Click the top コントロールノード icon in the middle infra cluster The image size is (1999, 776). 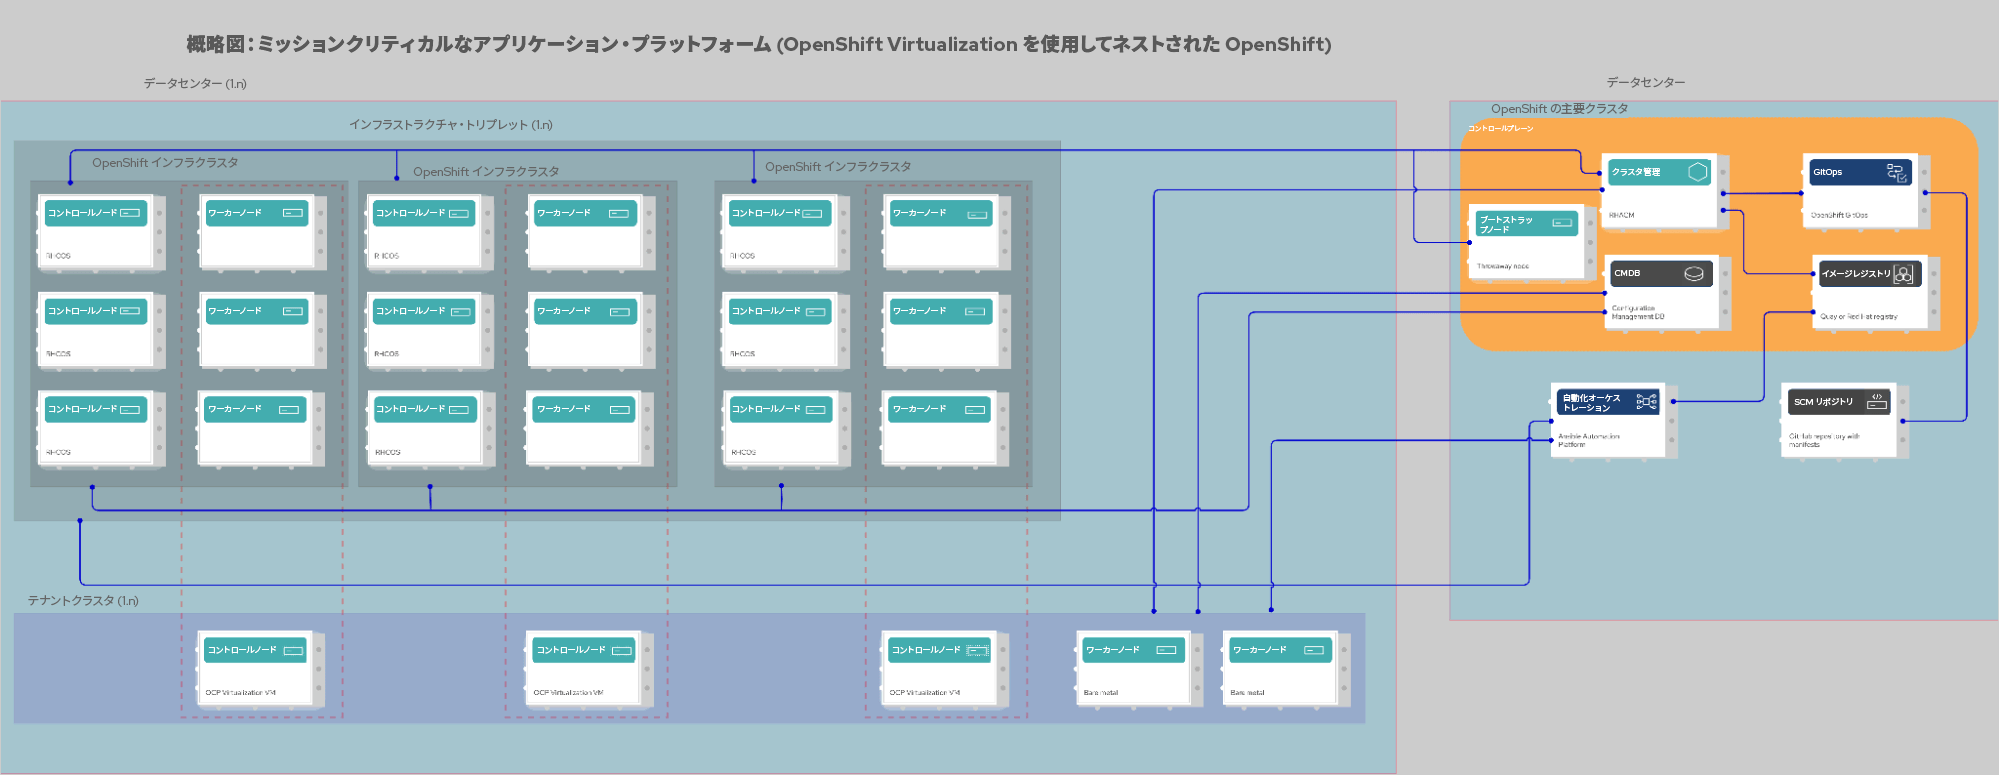(460, 213)
